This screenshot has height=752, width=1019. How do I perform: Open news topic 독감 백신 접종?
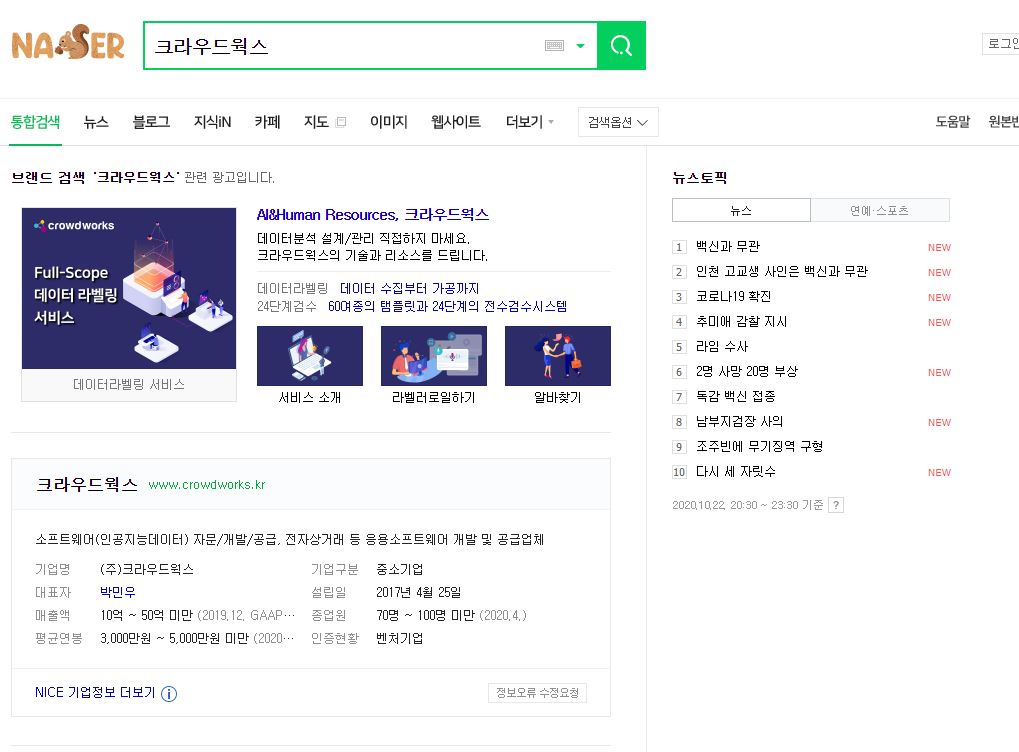click(x=736, y=396)
